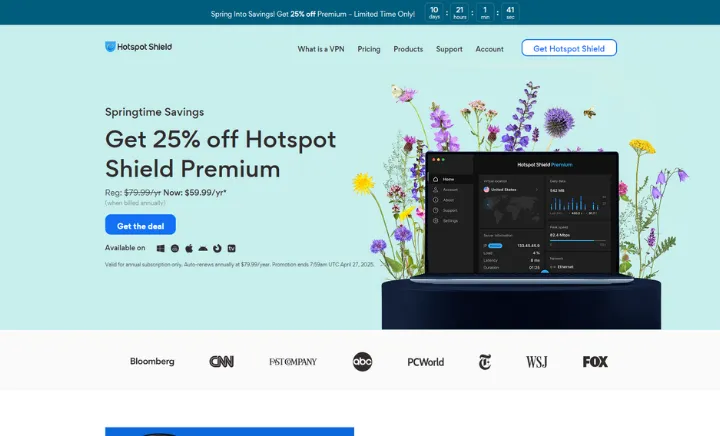Click the '$79.99/yr' struck-through price

pos(142,193)
